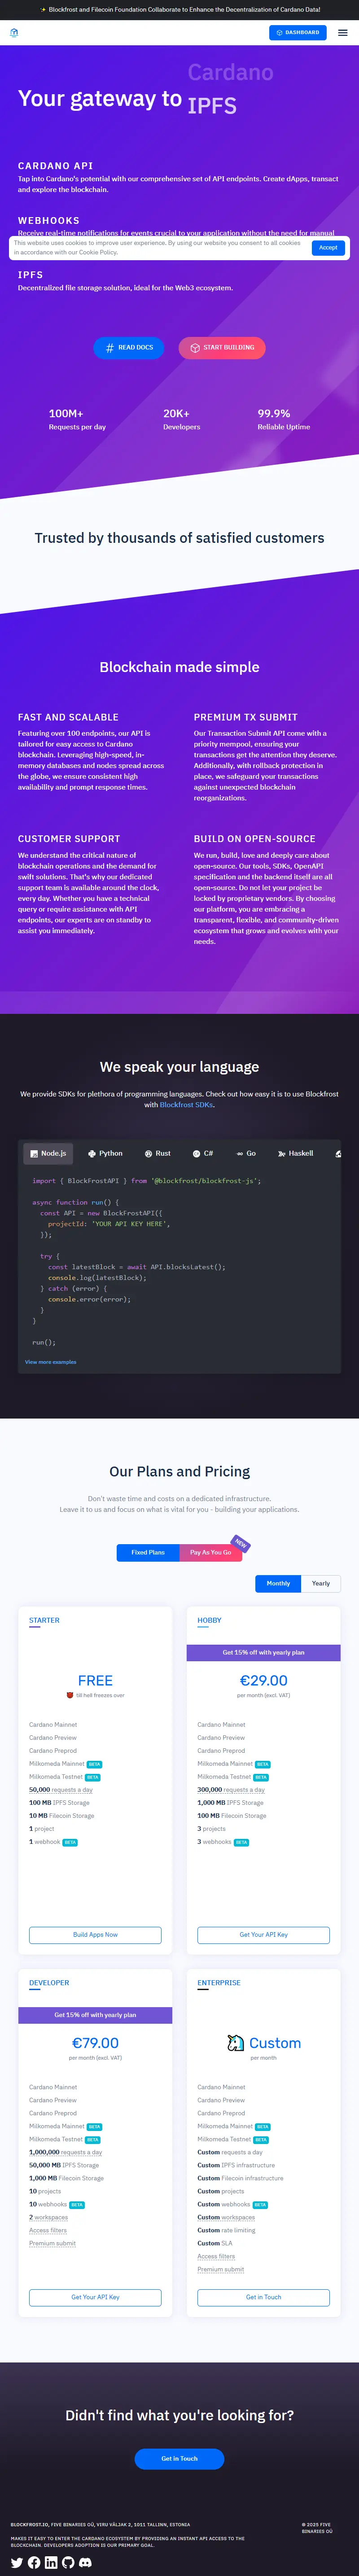The width and height of the screenshot is (359, 2576).
Task: Click the '#' icon on Read Docs
Action: 110,348
